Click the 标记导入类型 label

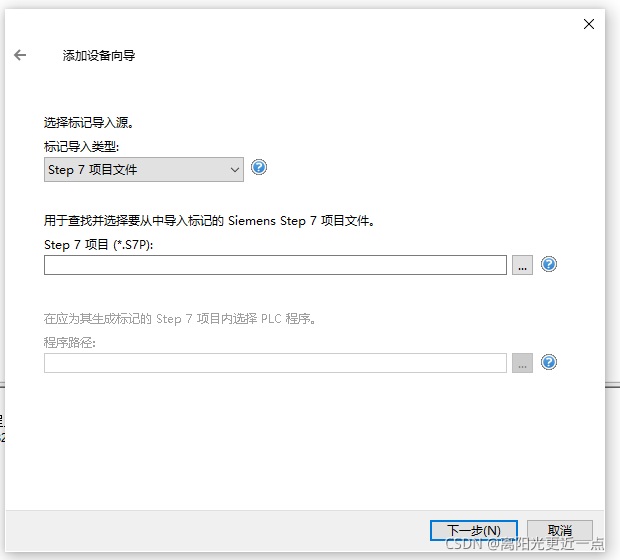click(x=81, y=147)
